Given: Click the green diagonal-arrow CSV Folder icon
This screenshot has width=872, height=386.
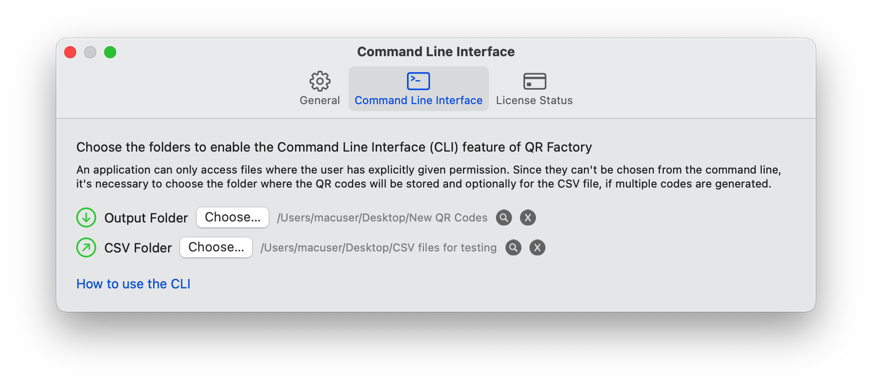Looking at the screenshot, I should point(86,248).
